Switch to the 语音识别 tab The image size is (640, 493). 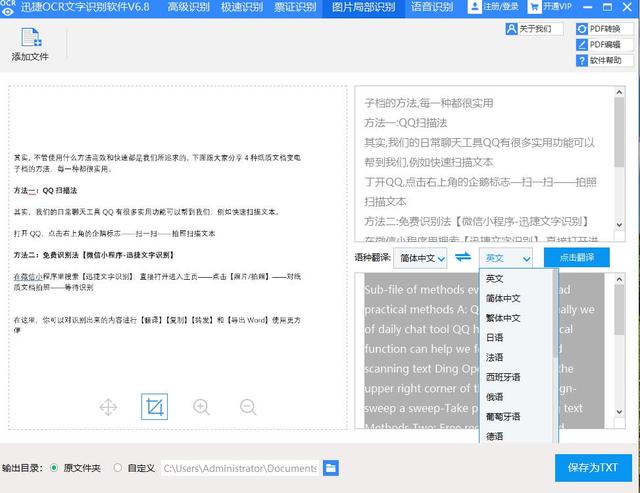coord(432,7)
